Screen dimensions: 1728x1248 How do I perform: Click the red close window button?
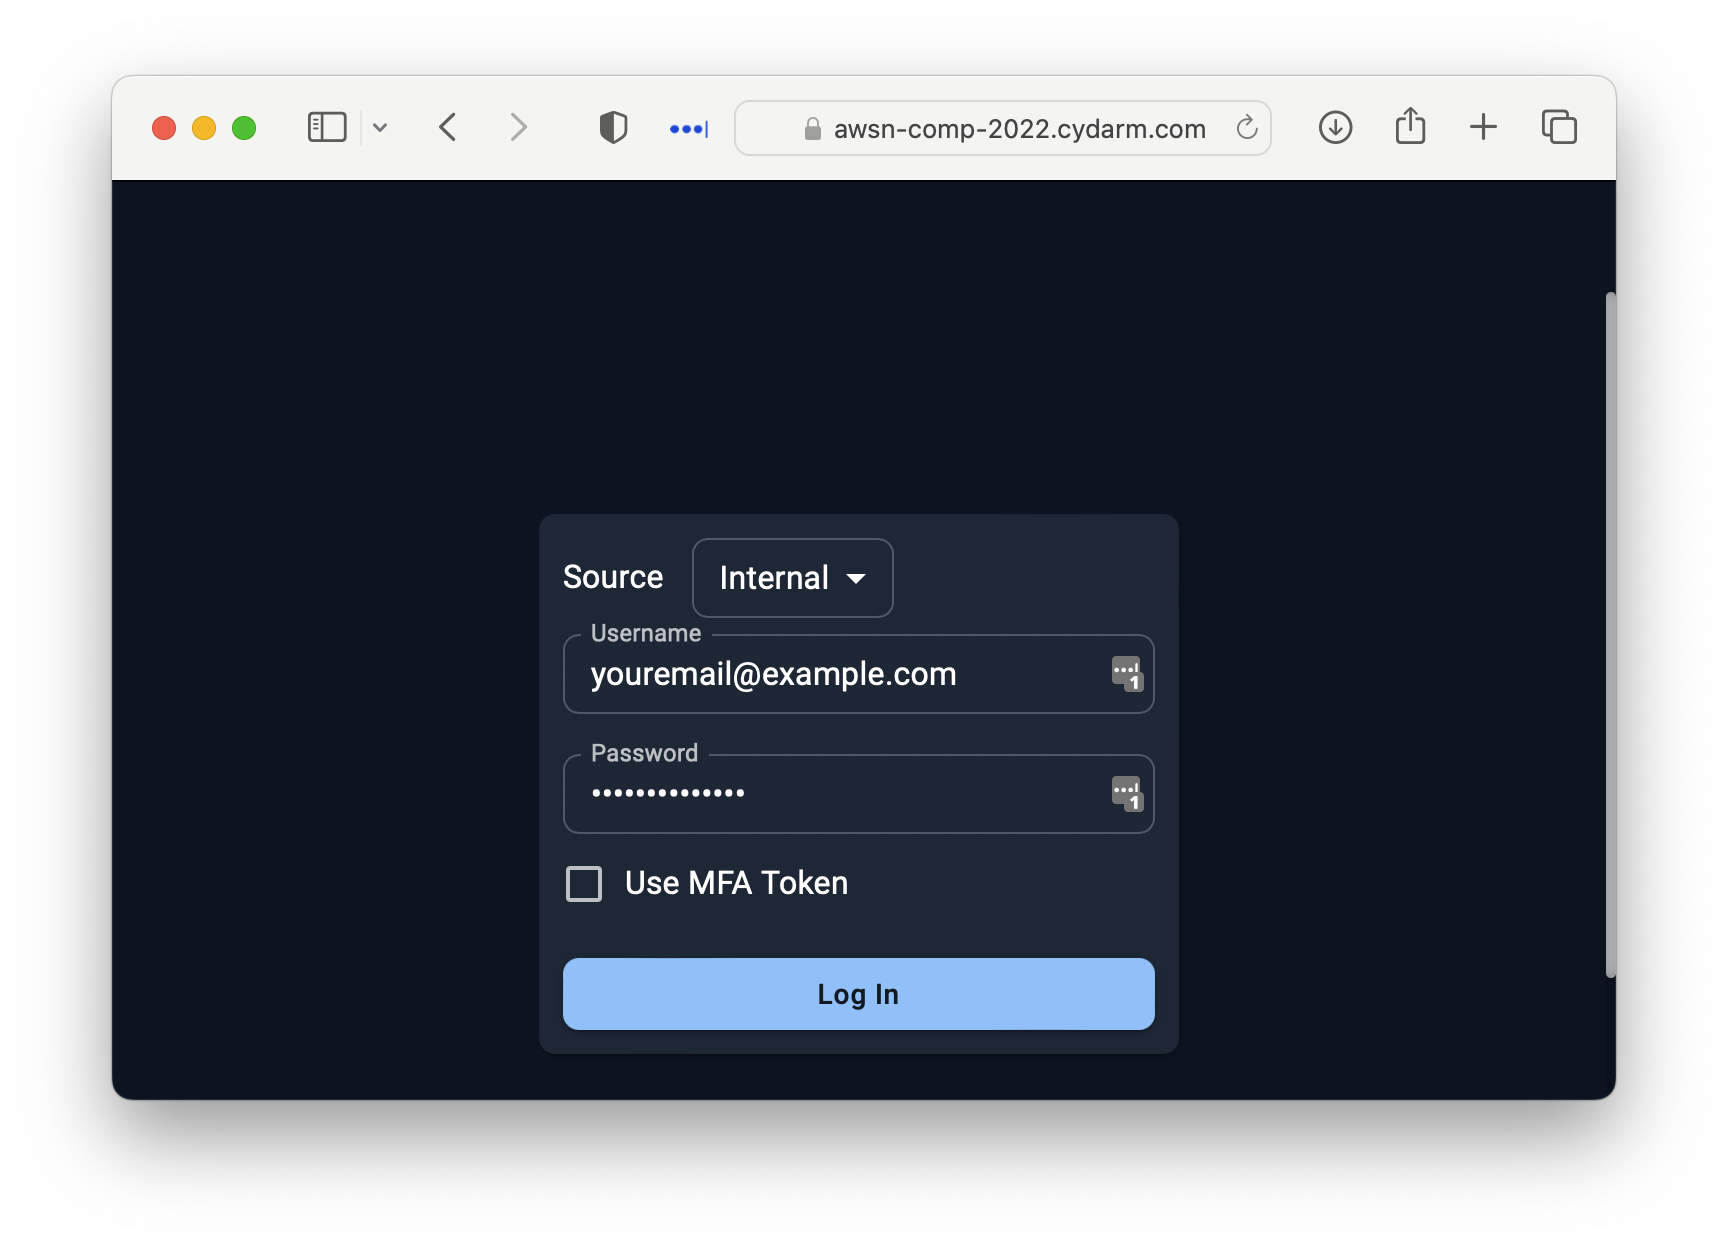click(x=164, y=128)
